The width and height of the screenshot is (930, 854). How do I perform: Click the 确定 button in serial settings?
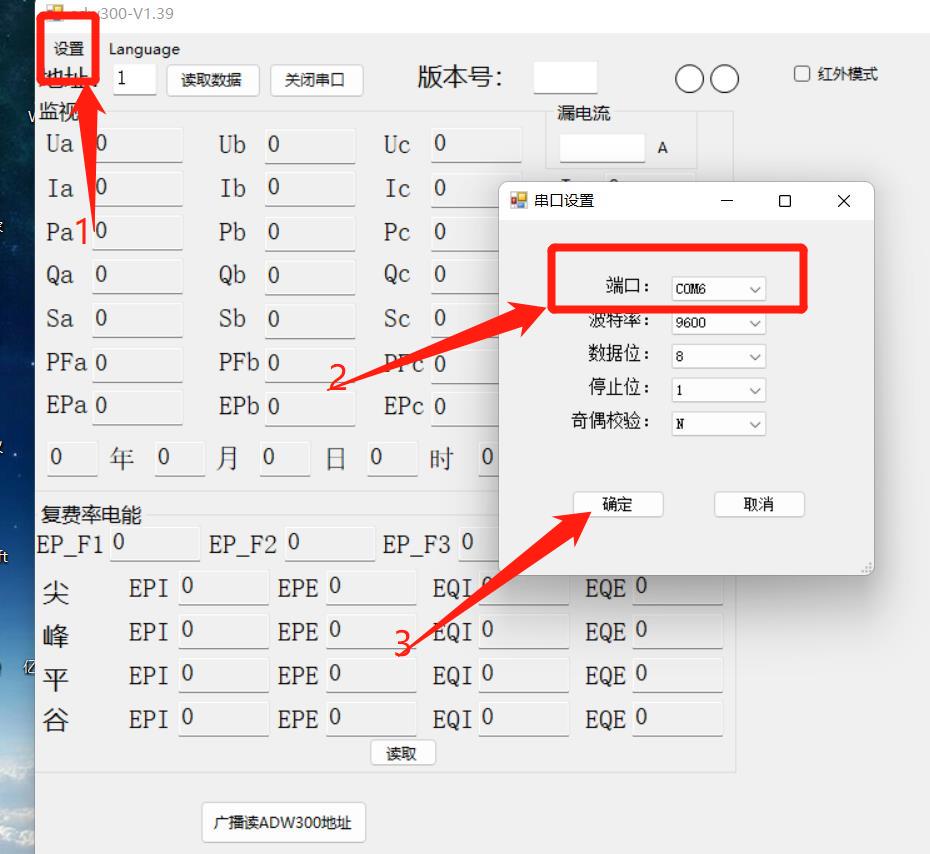pos(618,505)
